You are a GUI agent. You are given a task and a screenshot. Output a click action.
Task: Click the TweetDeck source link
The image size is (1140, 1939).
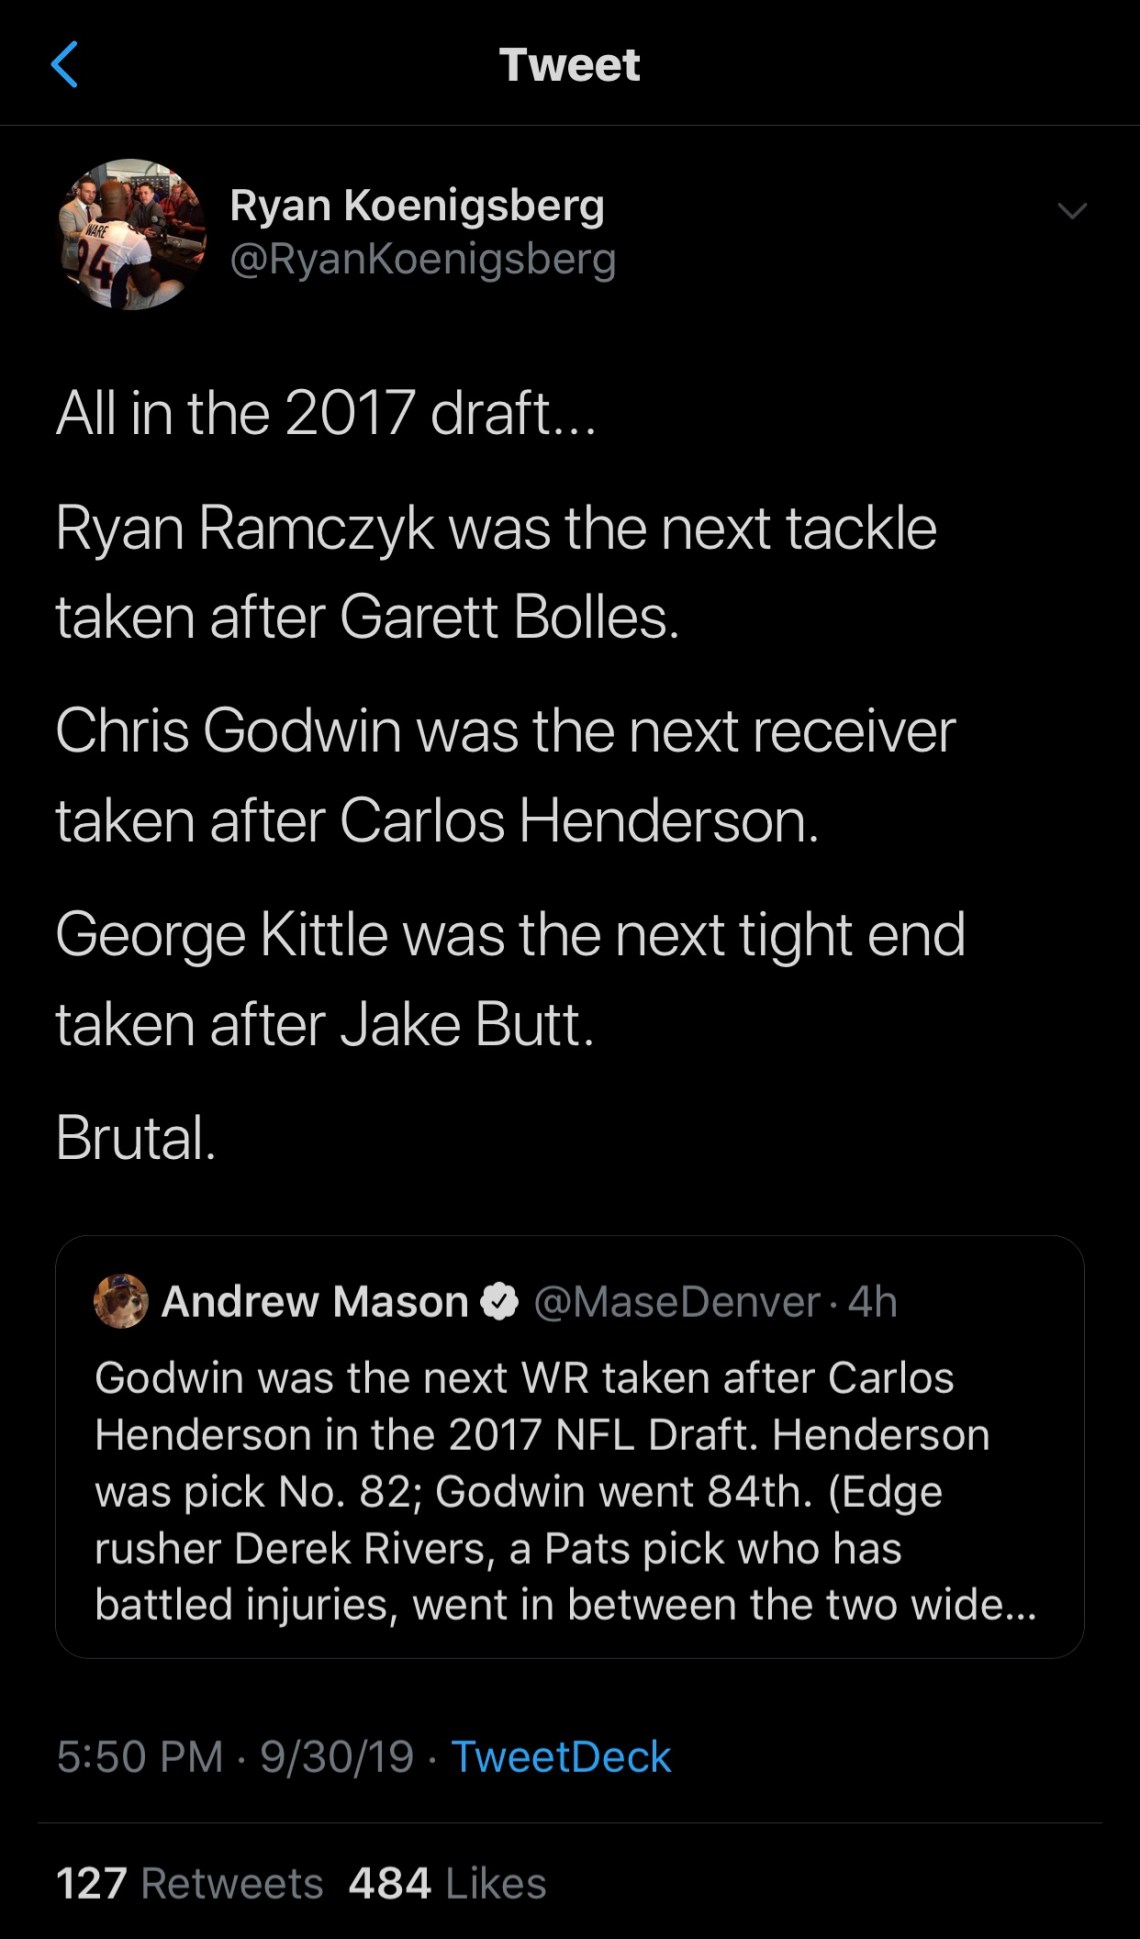point(561,1757)
